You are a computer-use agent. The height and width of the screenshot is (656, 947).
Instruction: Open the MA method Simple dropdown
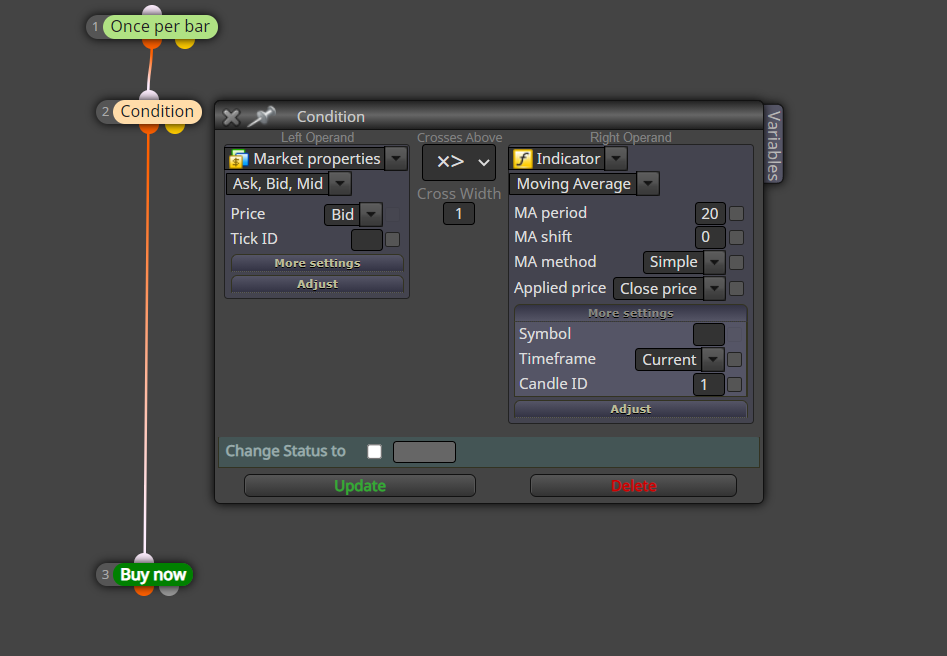pyautogui.click(x=714, y=262)
